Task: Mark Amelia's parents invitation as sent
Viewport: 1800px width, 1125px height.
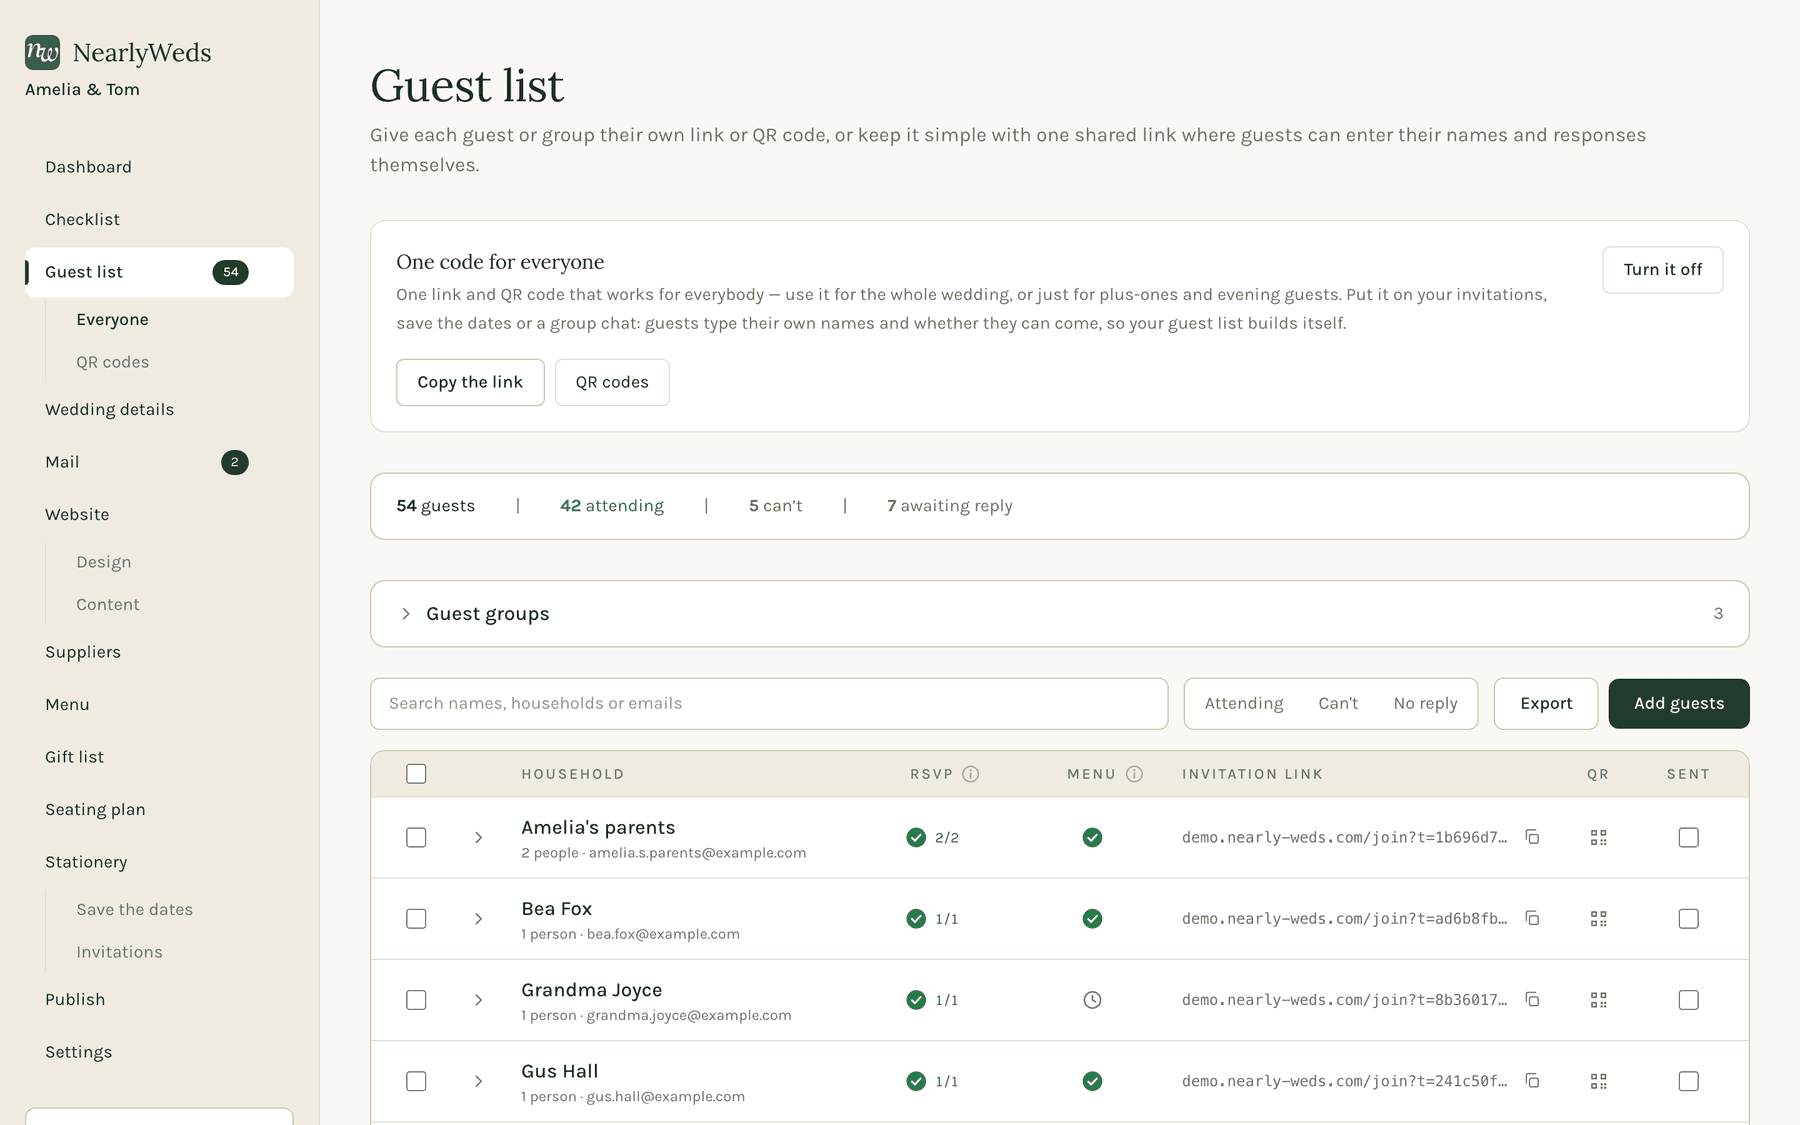Action: pos(1688,837)
